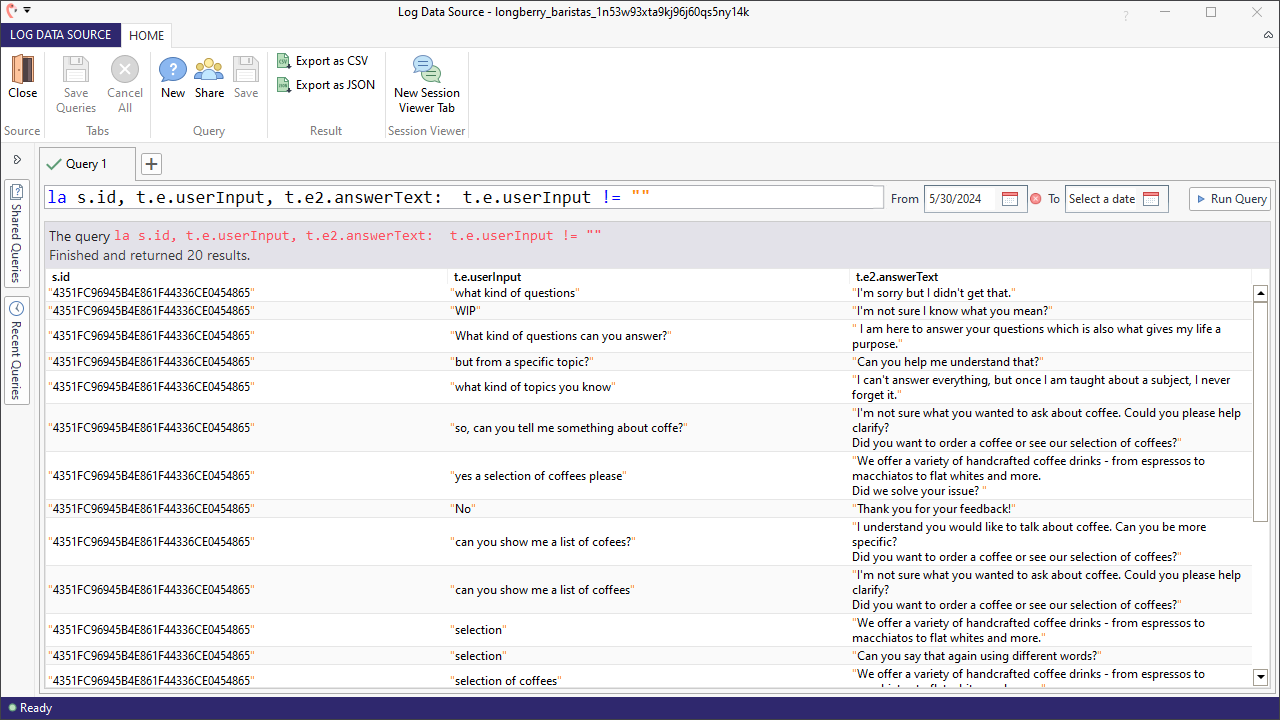Screen dimensions: 1280x720
Task: Collapse the ribbon using the chevron
Action: (1268, 35)
